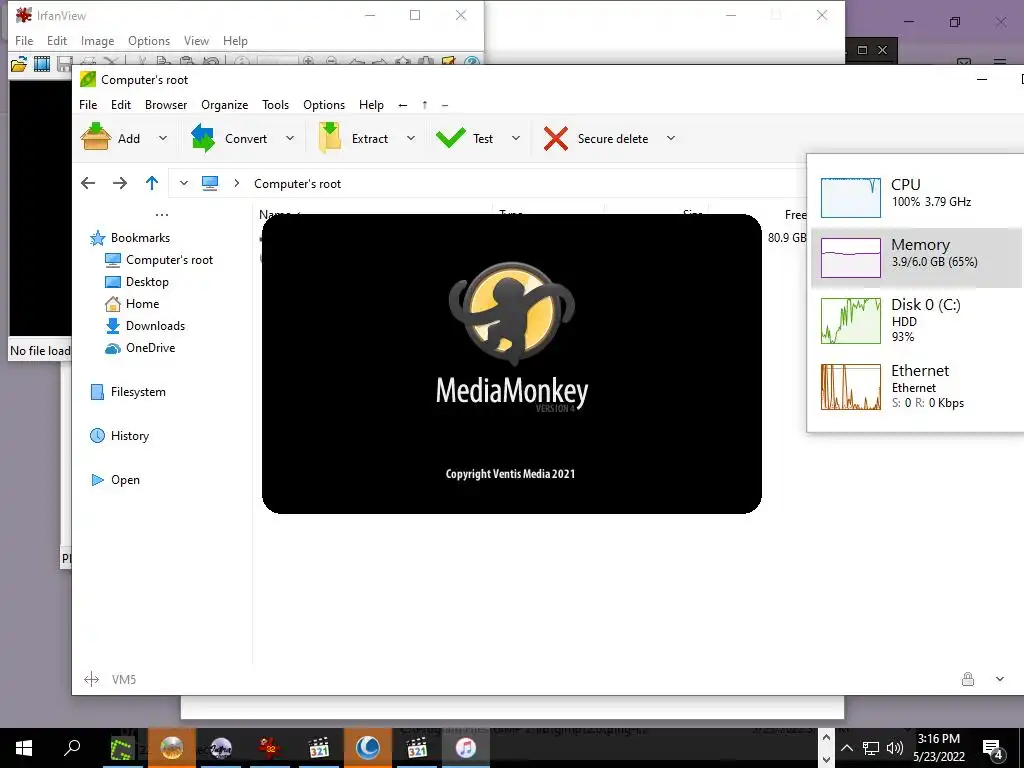
Task: Expand the Convert dropdown arrow
Action: [x=290, y=138]
